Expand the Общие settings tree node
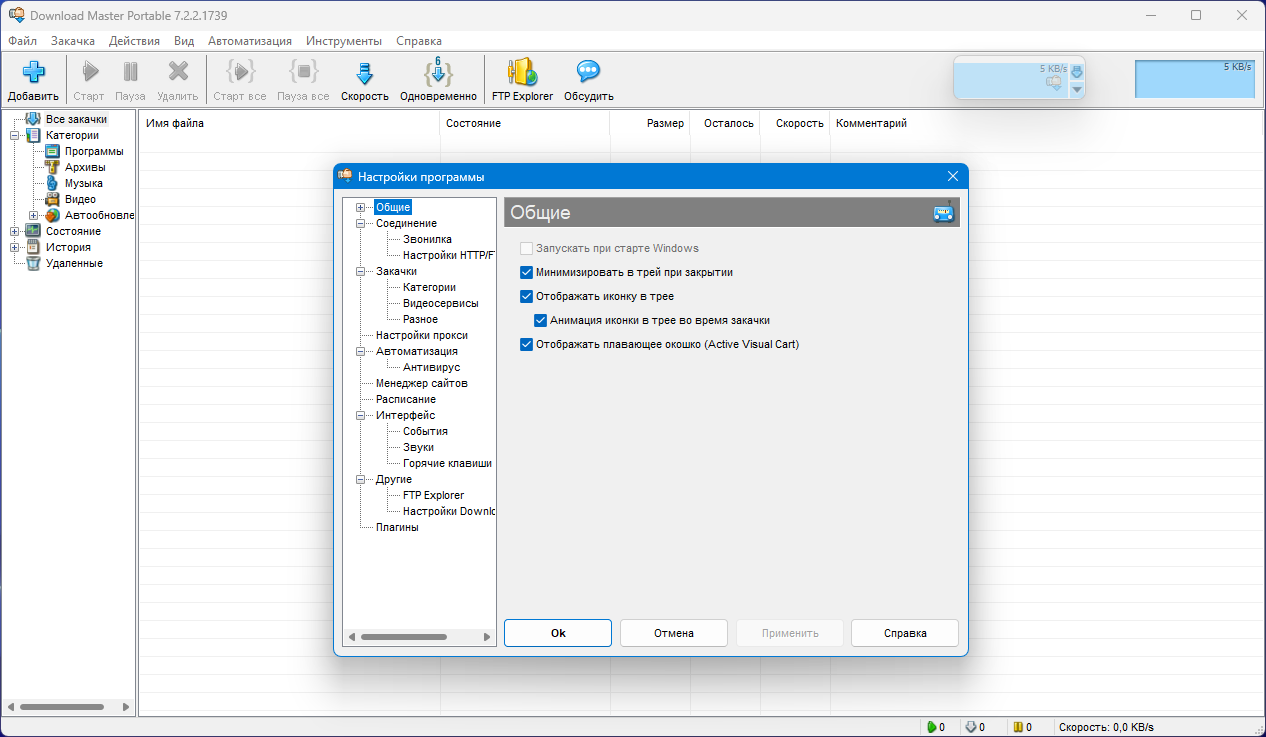The height and width of the screenshot is (737, 1266). click(x=360, y=207)
